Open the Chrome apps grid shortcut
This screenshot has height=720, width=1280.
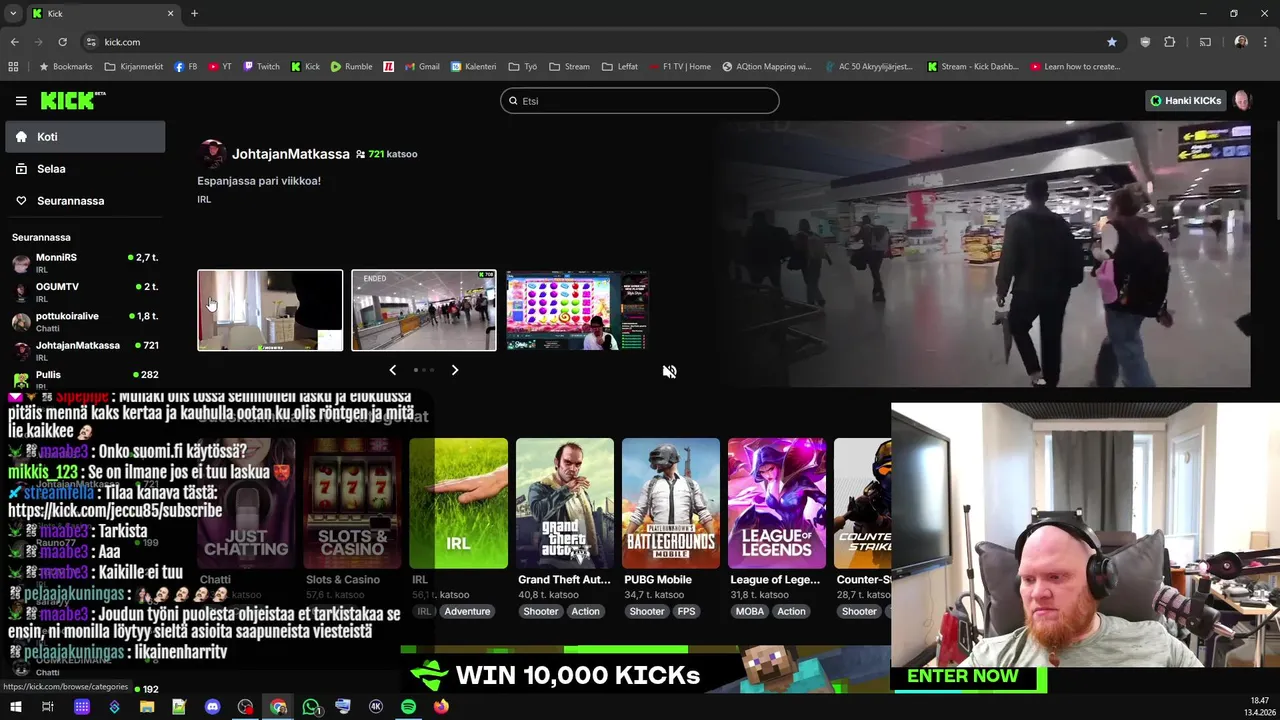(x=13, y=67)
